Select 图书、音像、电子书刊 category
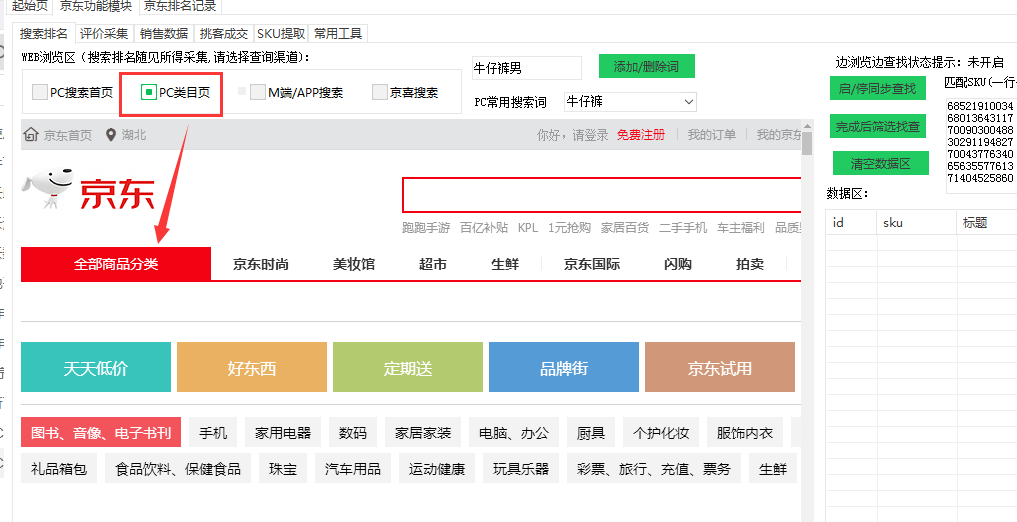The height and width of the screenshot is (522, 1017). pos(101,433)
